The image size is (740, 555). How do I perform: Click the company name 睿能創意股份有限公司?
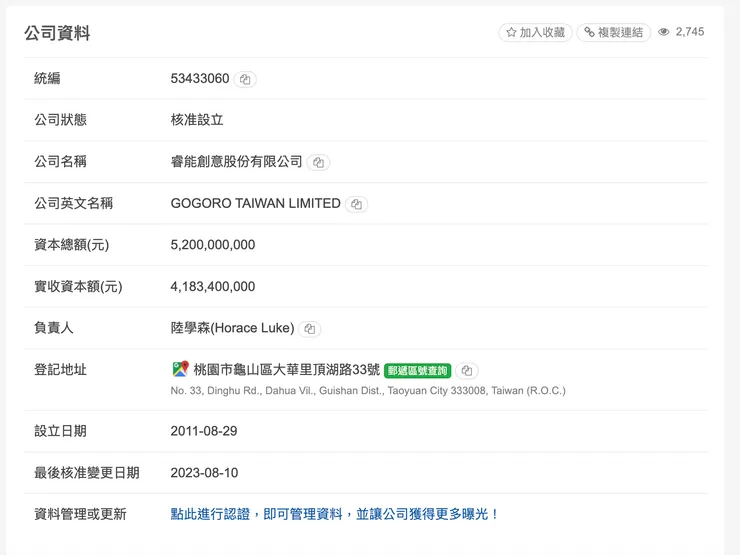236,161
